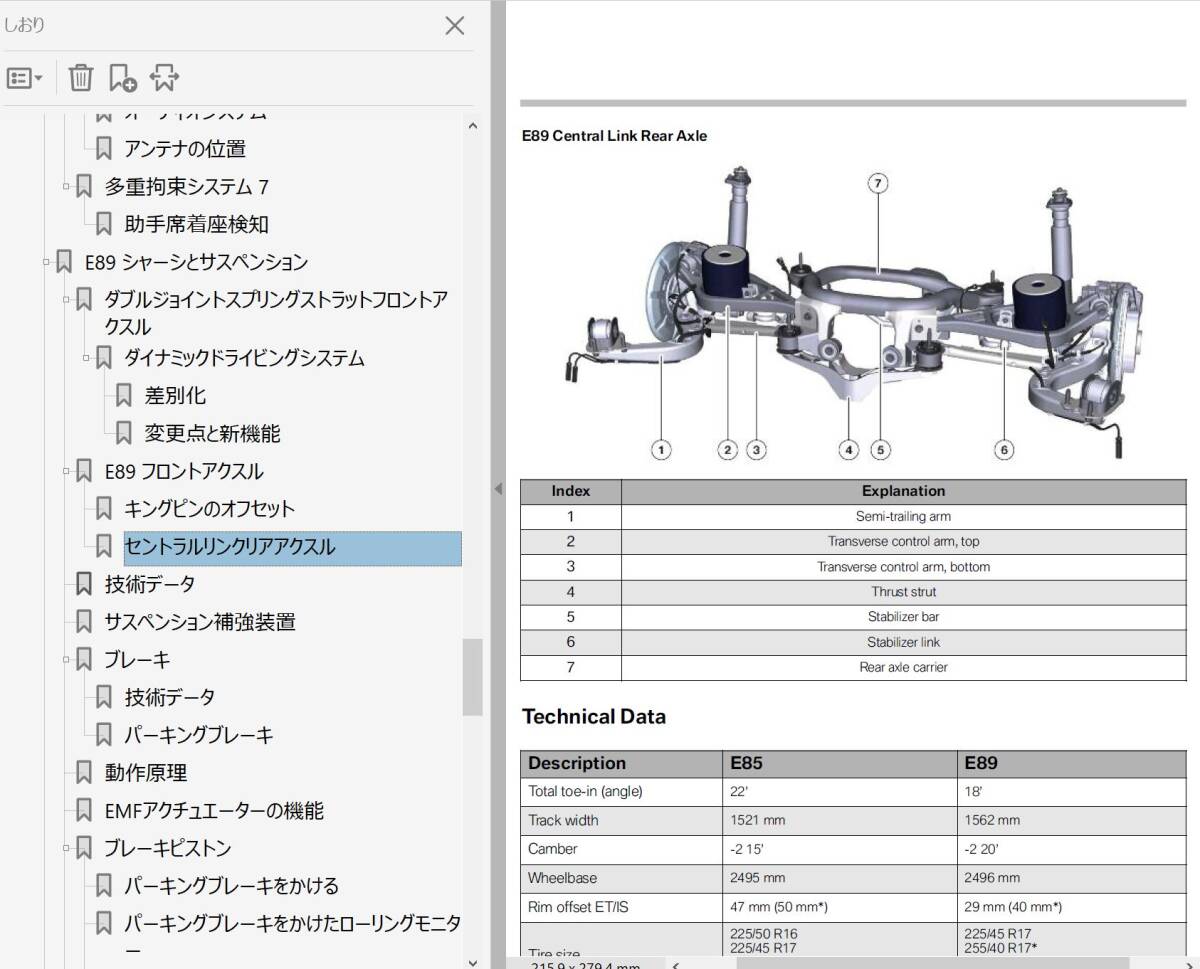Open bookmark パーキングブレーキをかけたローリングモニター
This screenshot has width=1200, height=969.
click(x=293, y=935)
